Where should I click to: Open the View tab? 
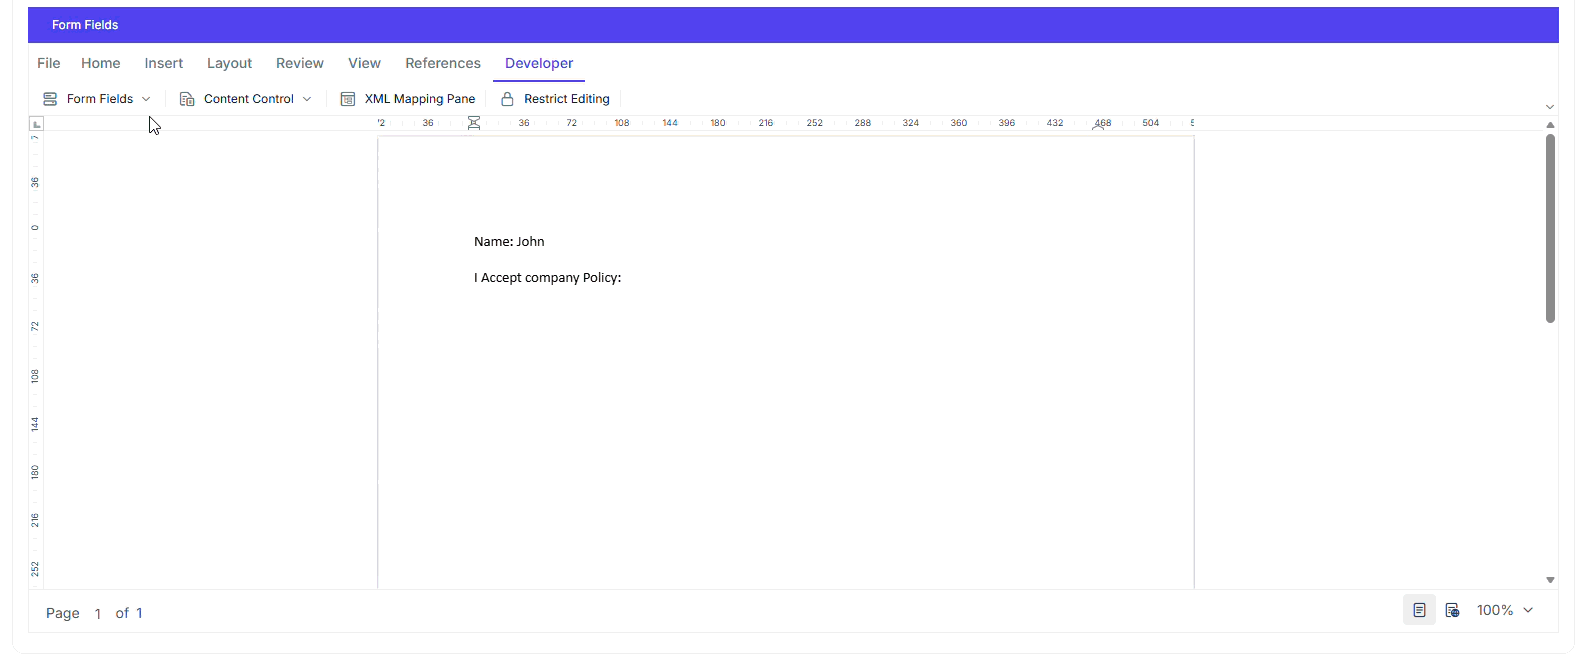click(x=364, y=63)
